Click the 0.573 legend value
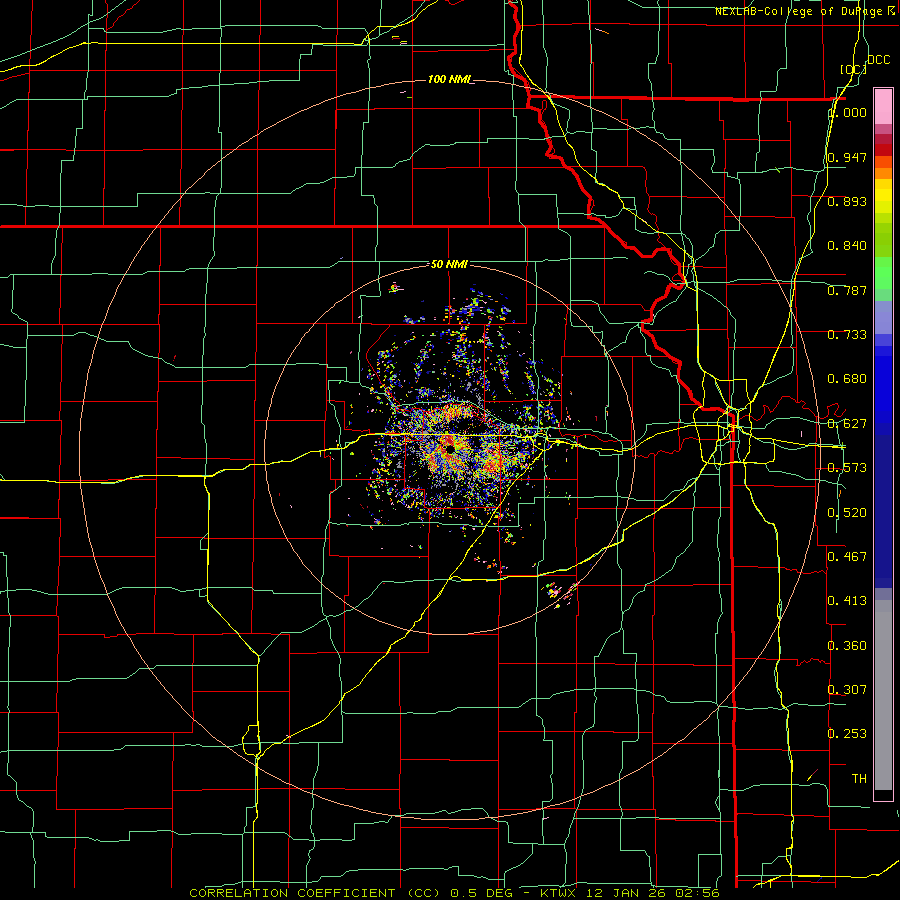Screen dimensions: 900x900 tap(847, 468)
